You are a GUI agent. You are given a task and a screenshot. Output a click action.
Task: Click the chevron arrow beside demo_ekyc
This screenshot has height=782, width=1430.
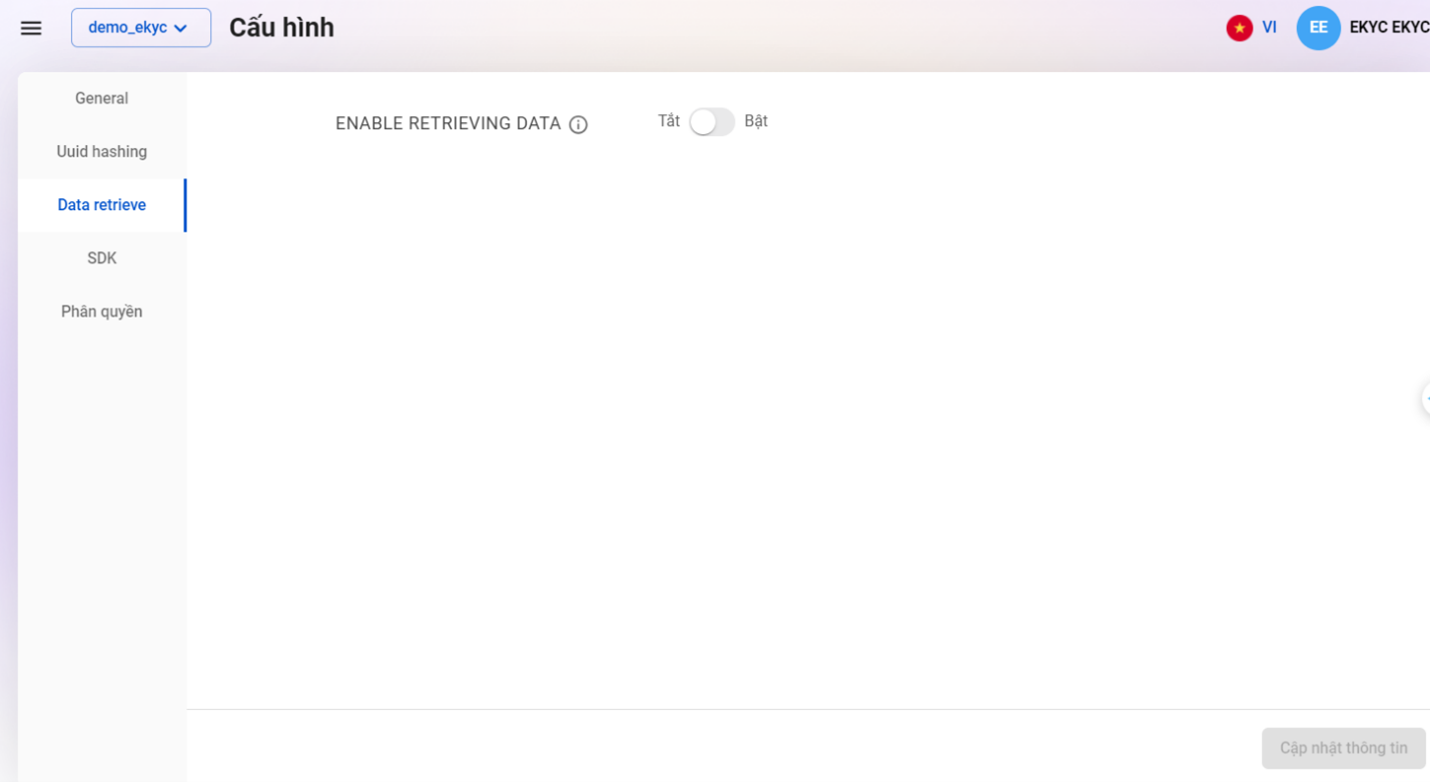[x=181, y=28]
